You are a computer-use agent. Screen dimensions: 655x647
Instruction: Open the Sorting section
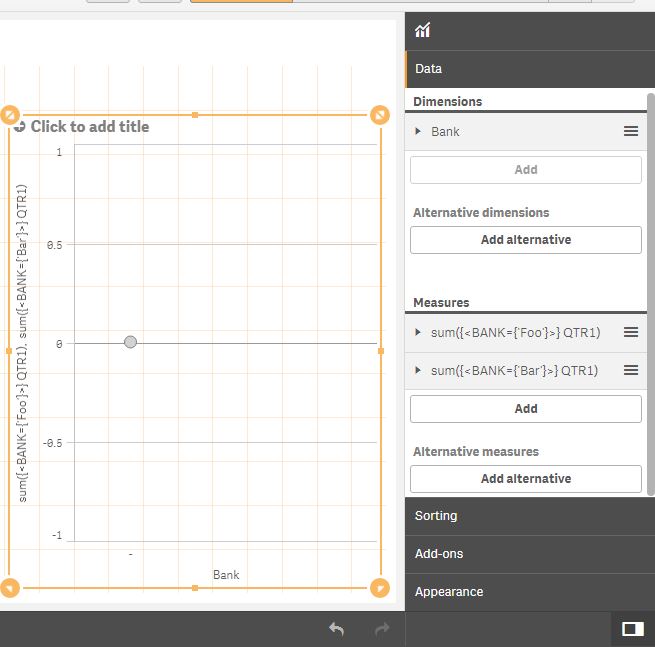coord(530,516)
